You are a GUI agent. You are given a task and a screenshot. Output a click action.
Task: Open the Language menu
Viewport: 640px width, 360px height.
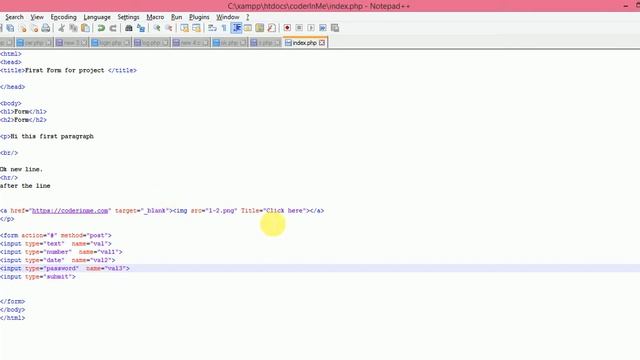click(97, 17)
